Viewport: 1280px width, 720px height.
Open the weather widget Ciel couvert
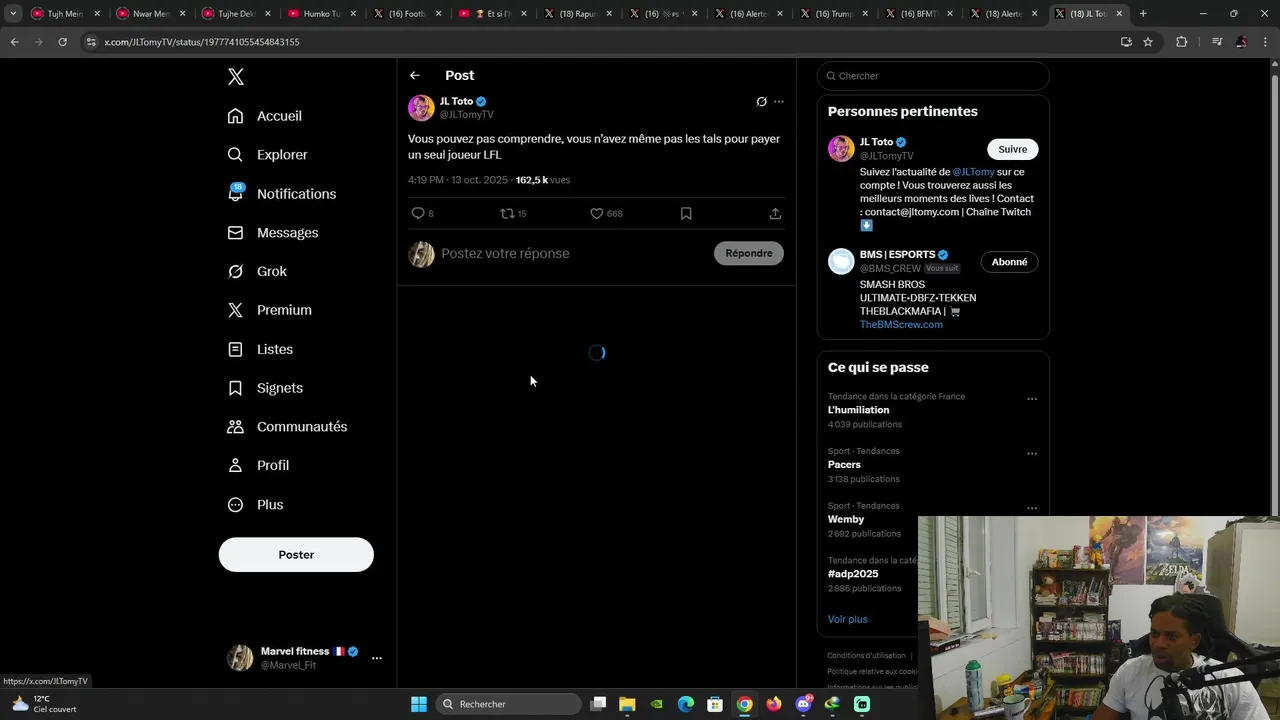pos(44,704)
